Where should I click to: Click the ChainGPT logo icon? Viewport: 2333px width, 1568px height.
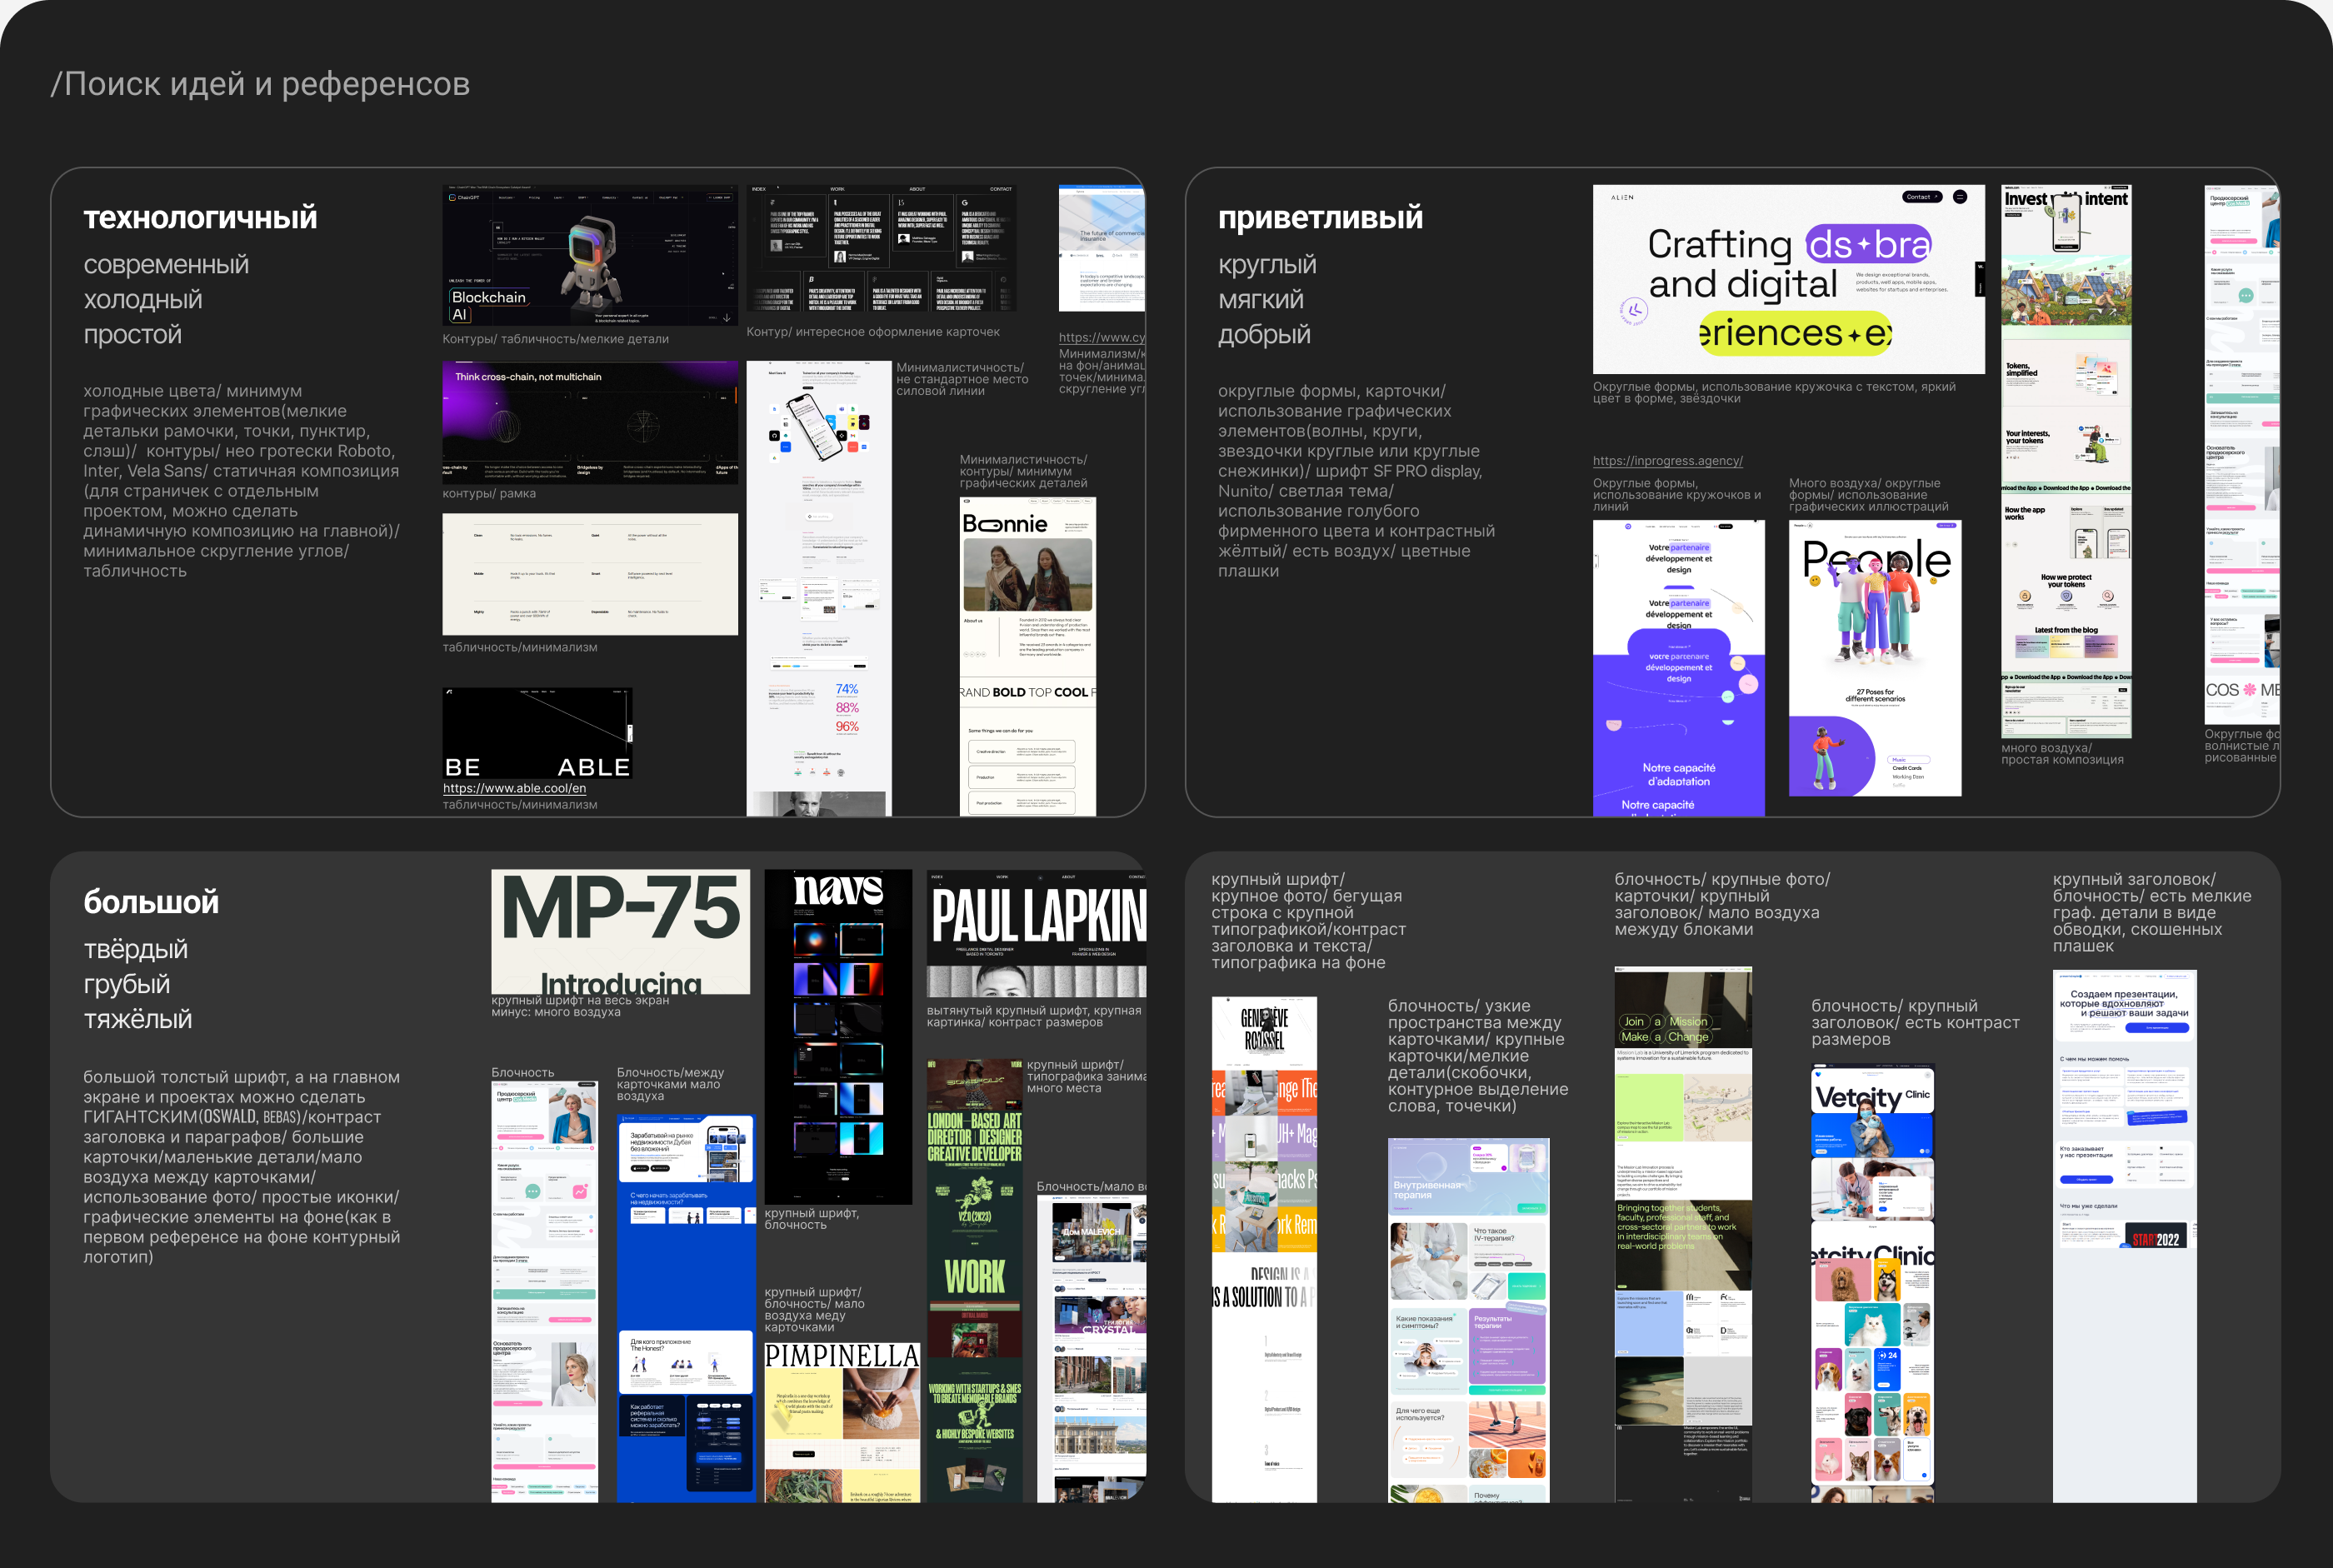coord(453,198)
